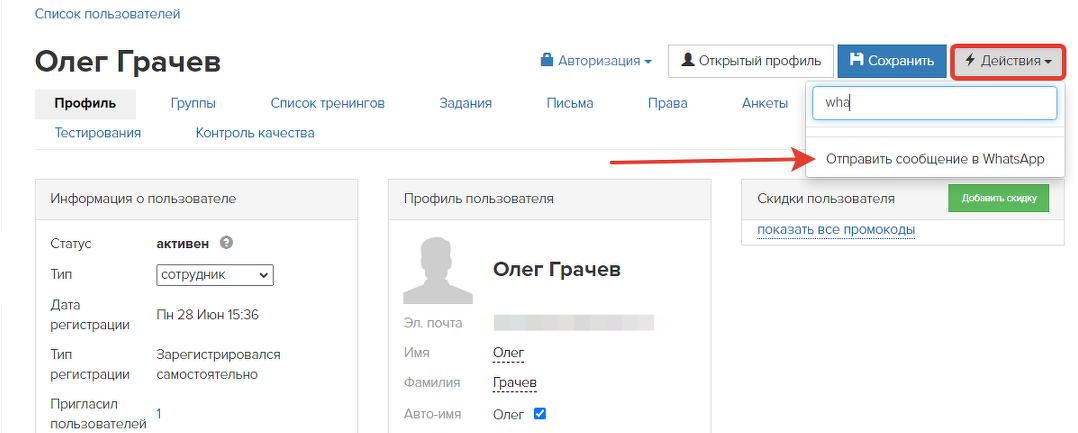Expand the Авторизация dropdown menu

point(596,61)
